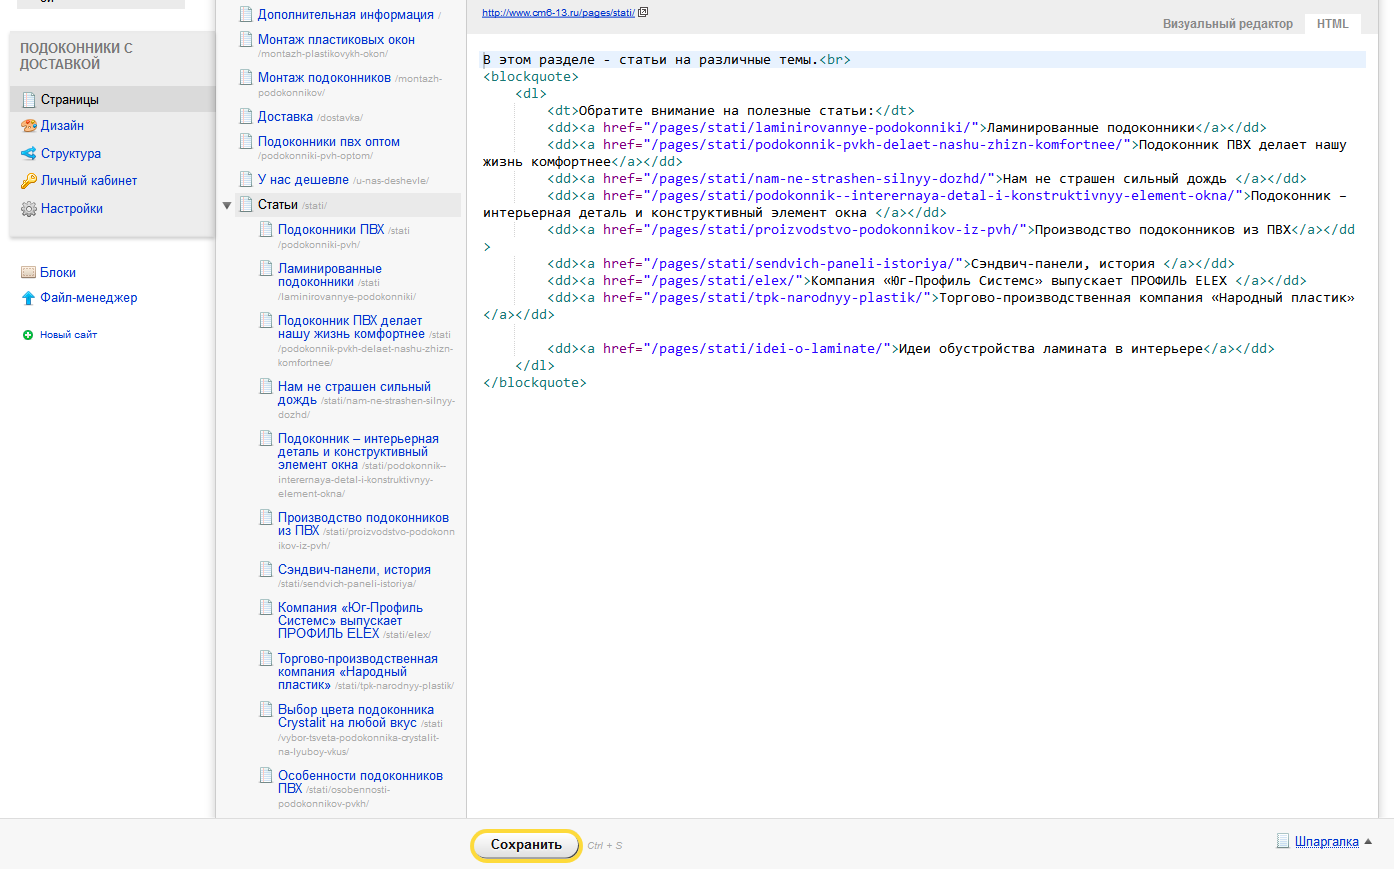The width and height of the screenshot is (1394, 869).
Task: Open Производство подоконников из ПВХ page
Action: (x=363, y=524)
